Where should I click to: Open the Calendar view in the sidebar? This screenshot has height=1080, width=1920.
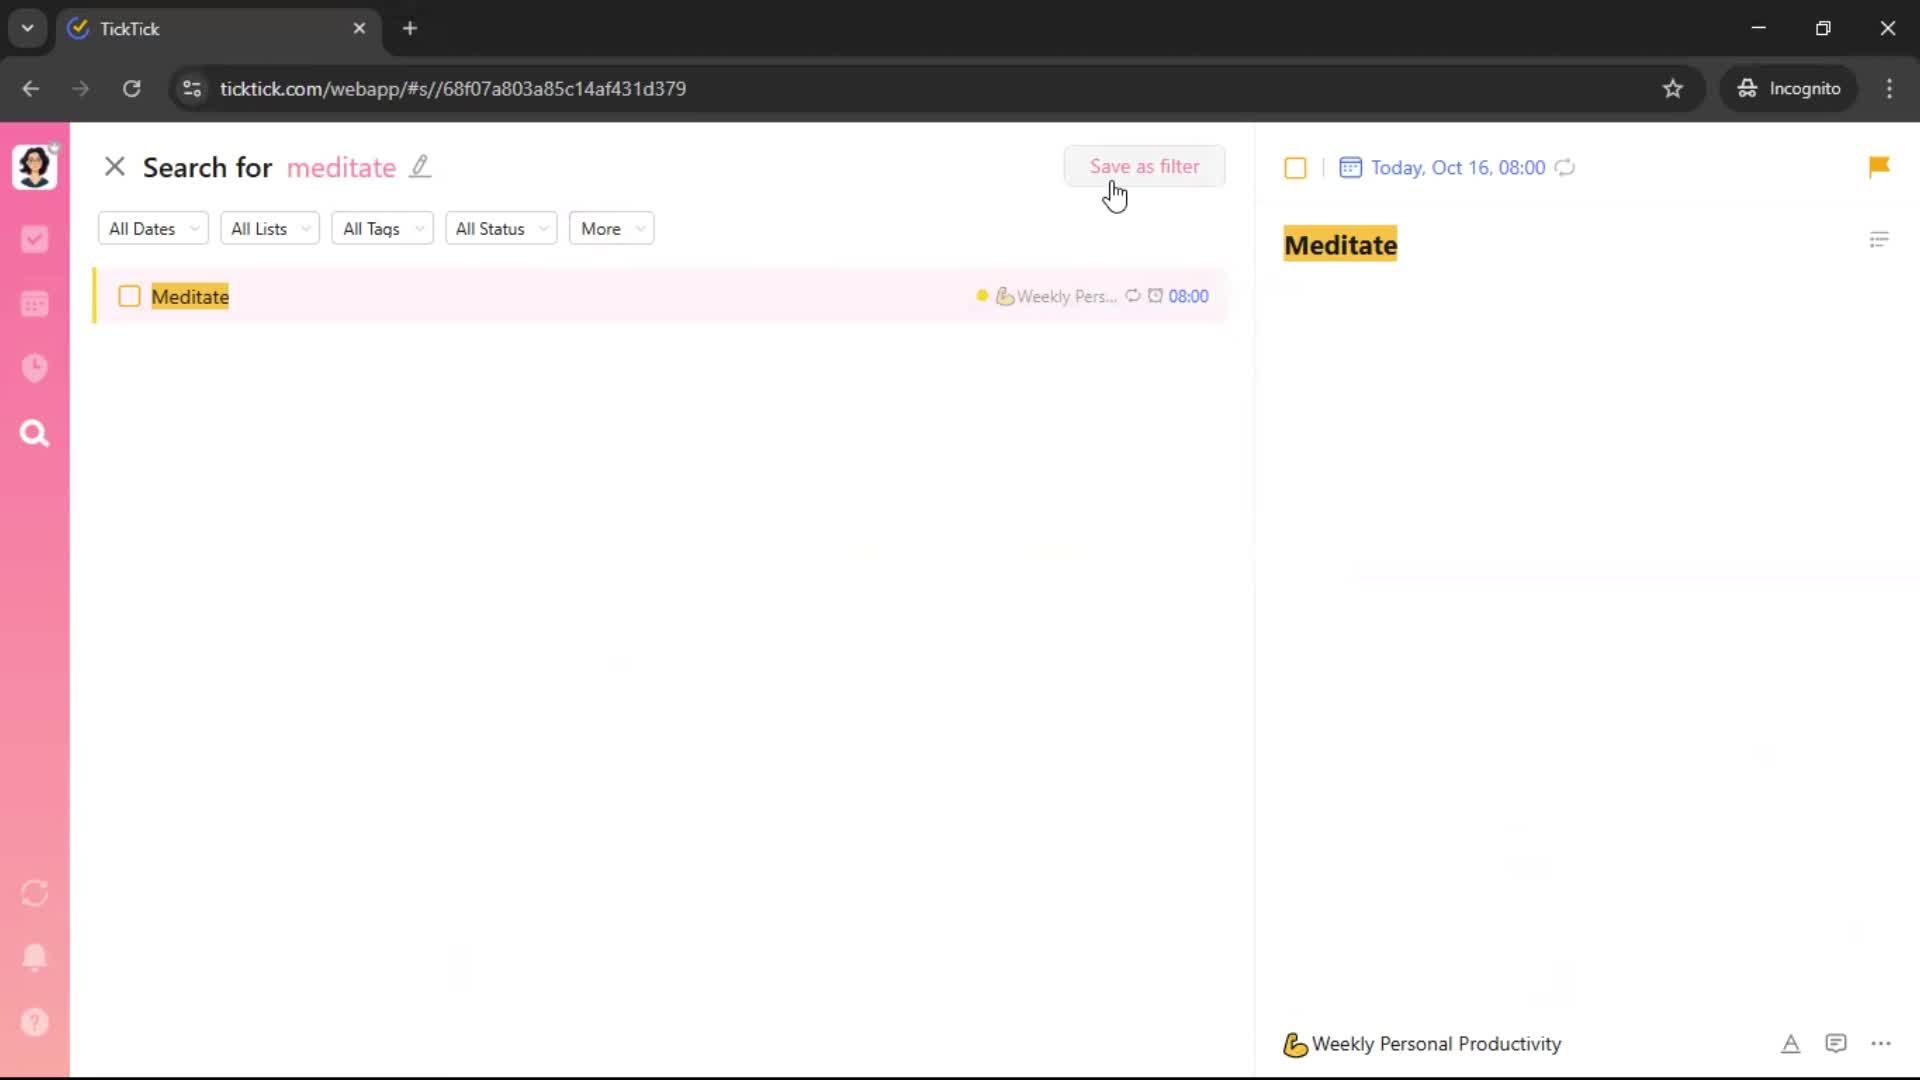click(35, 304)
